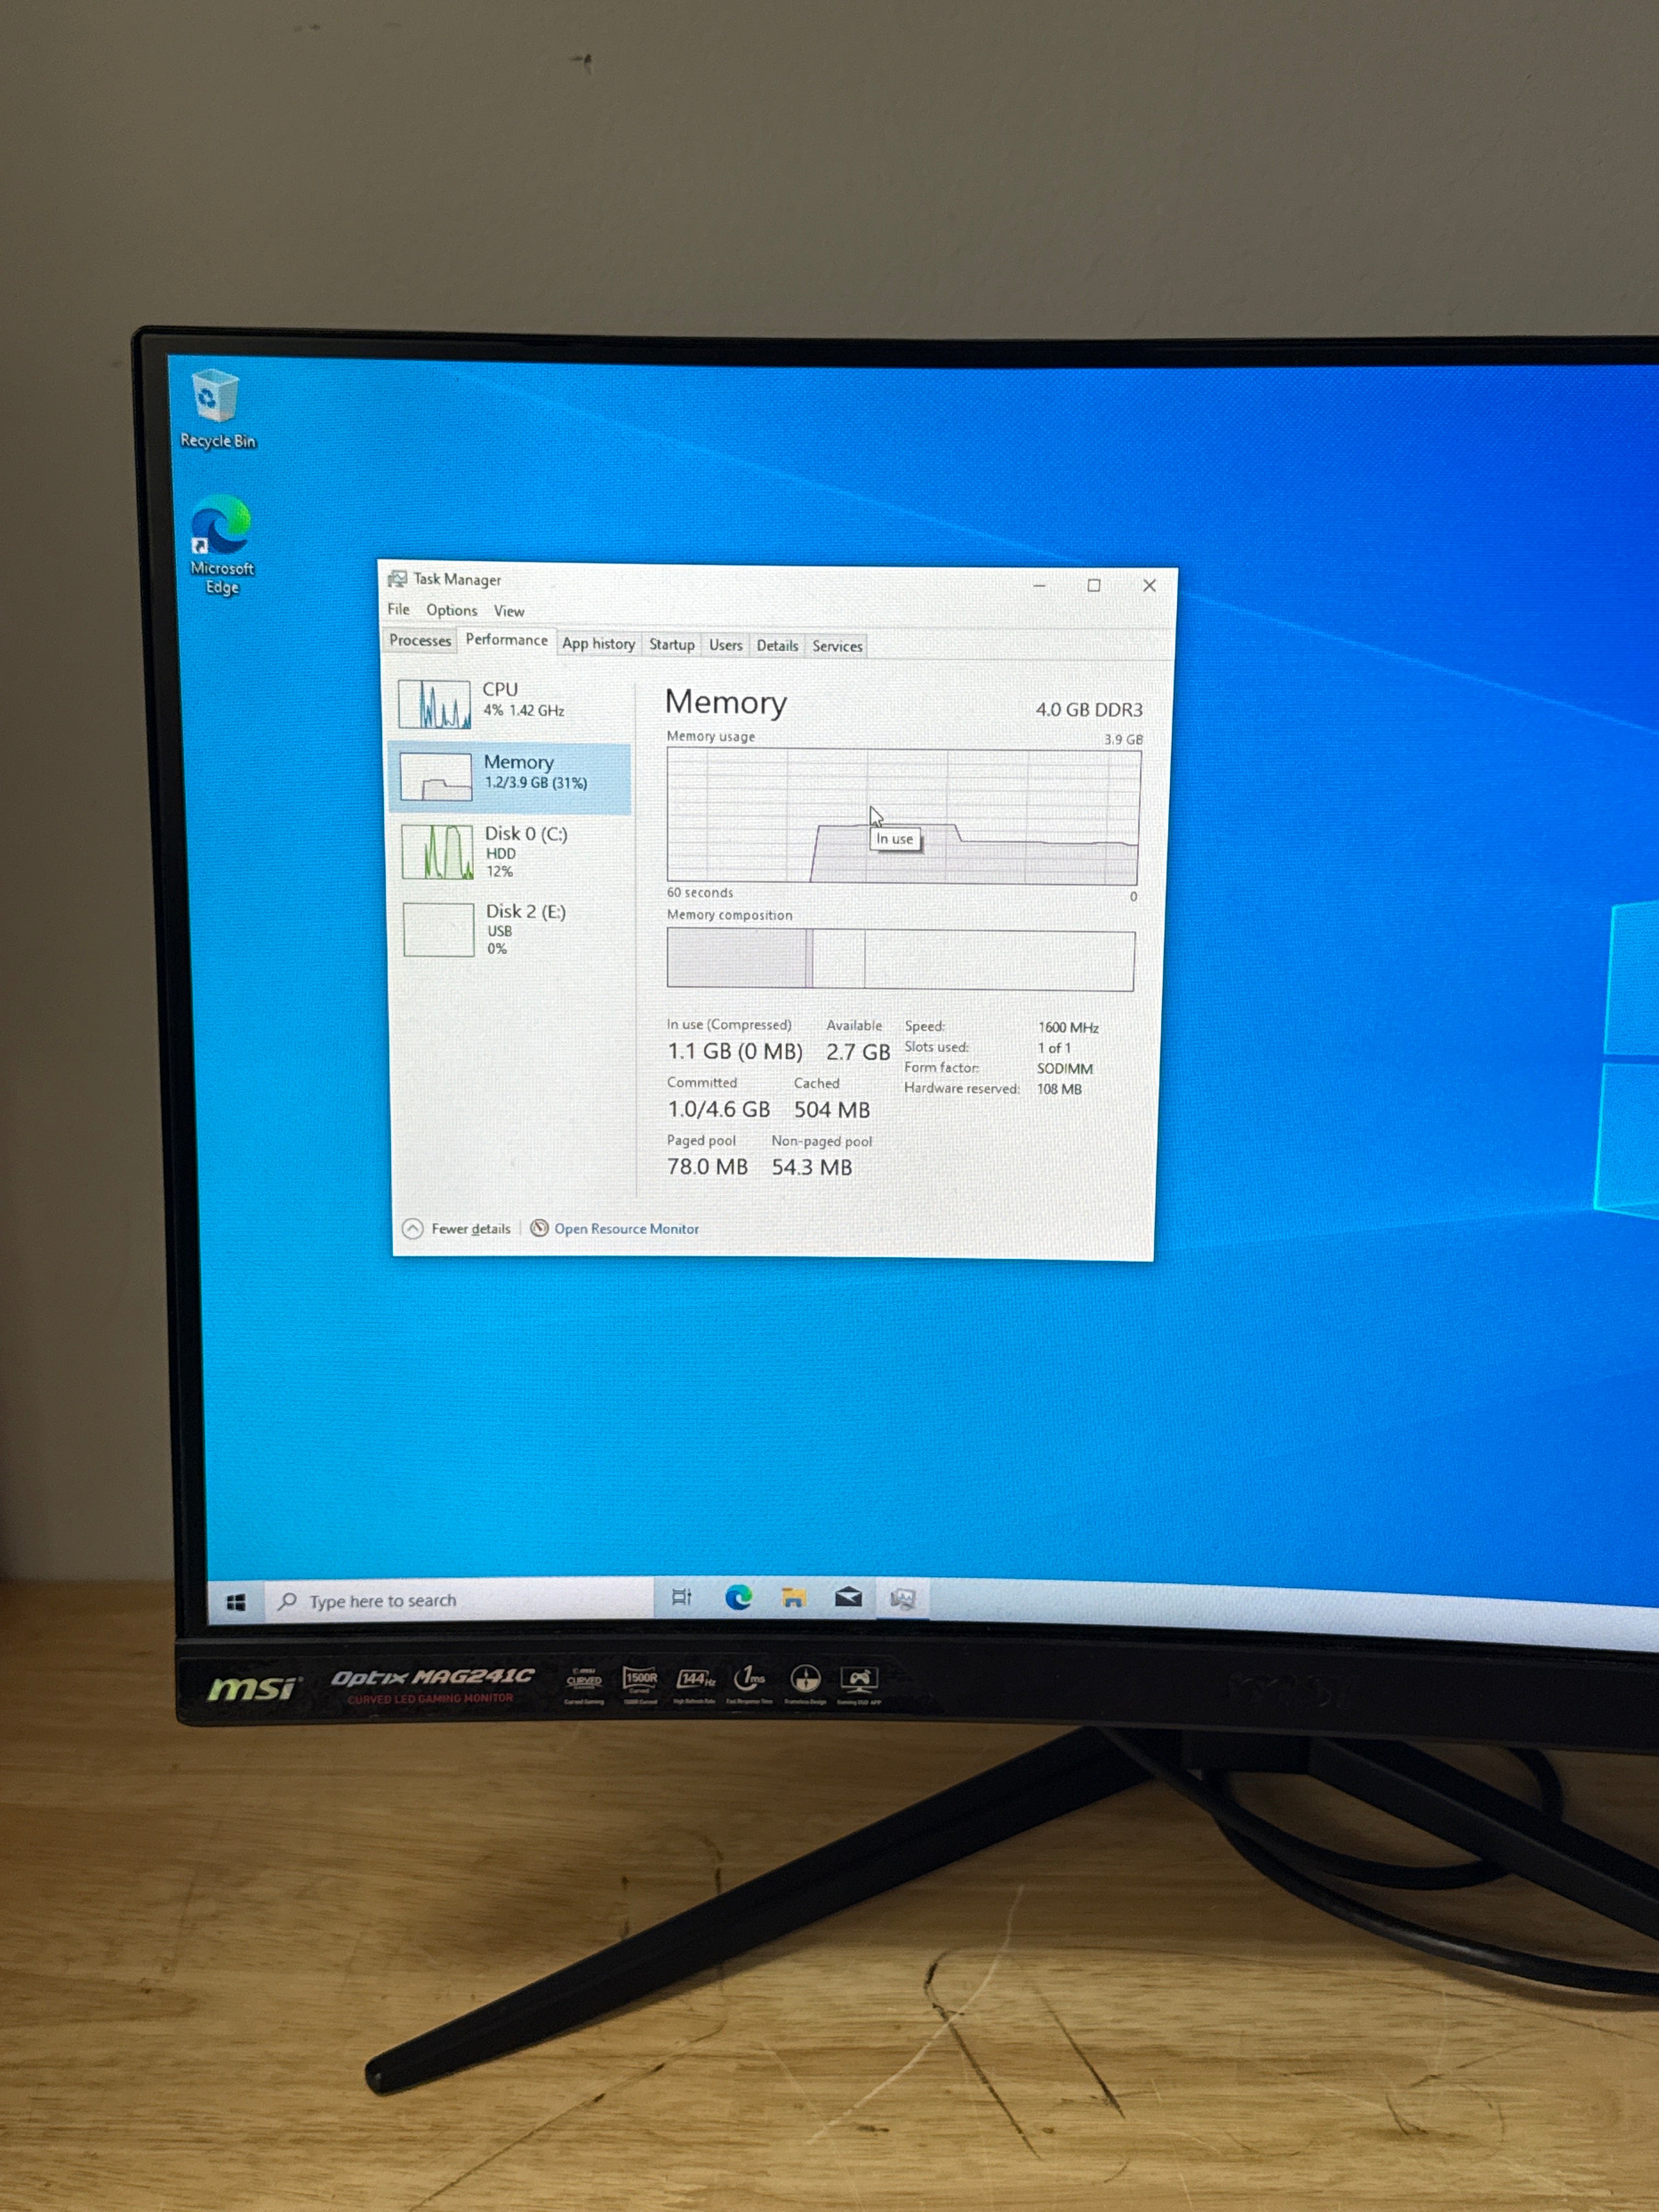Click the Resource Monitor icon

(539, 1228)
